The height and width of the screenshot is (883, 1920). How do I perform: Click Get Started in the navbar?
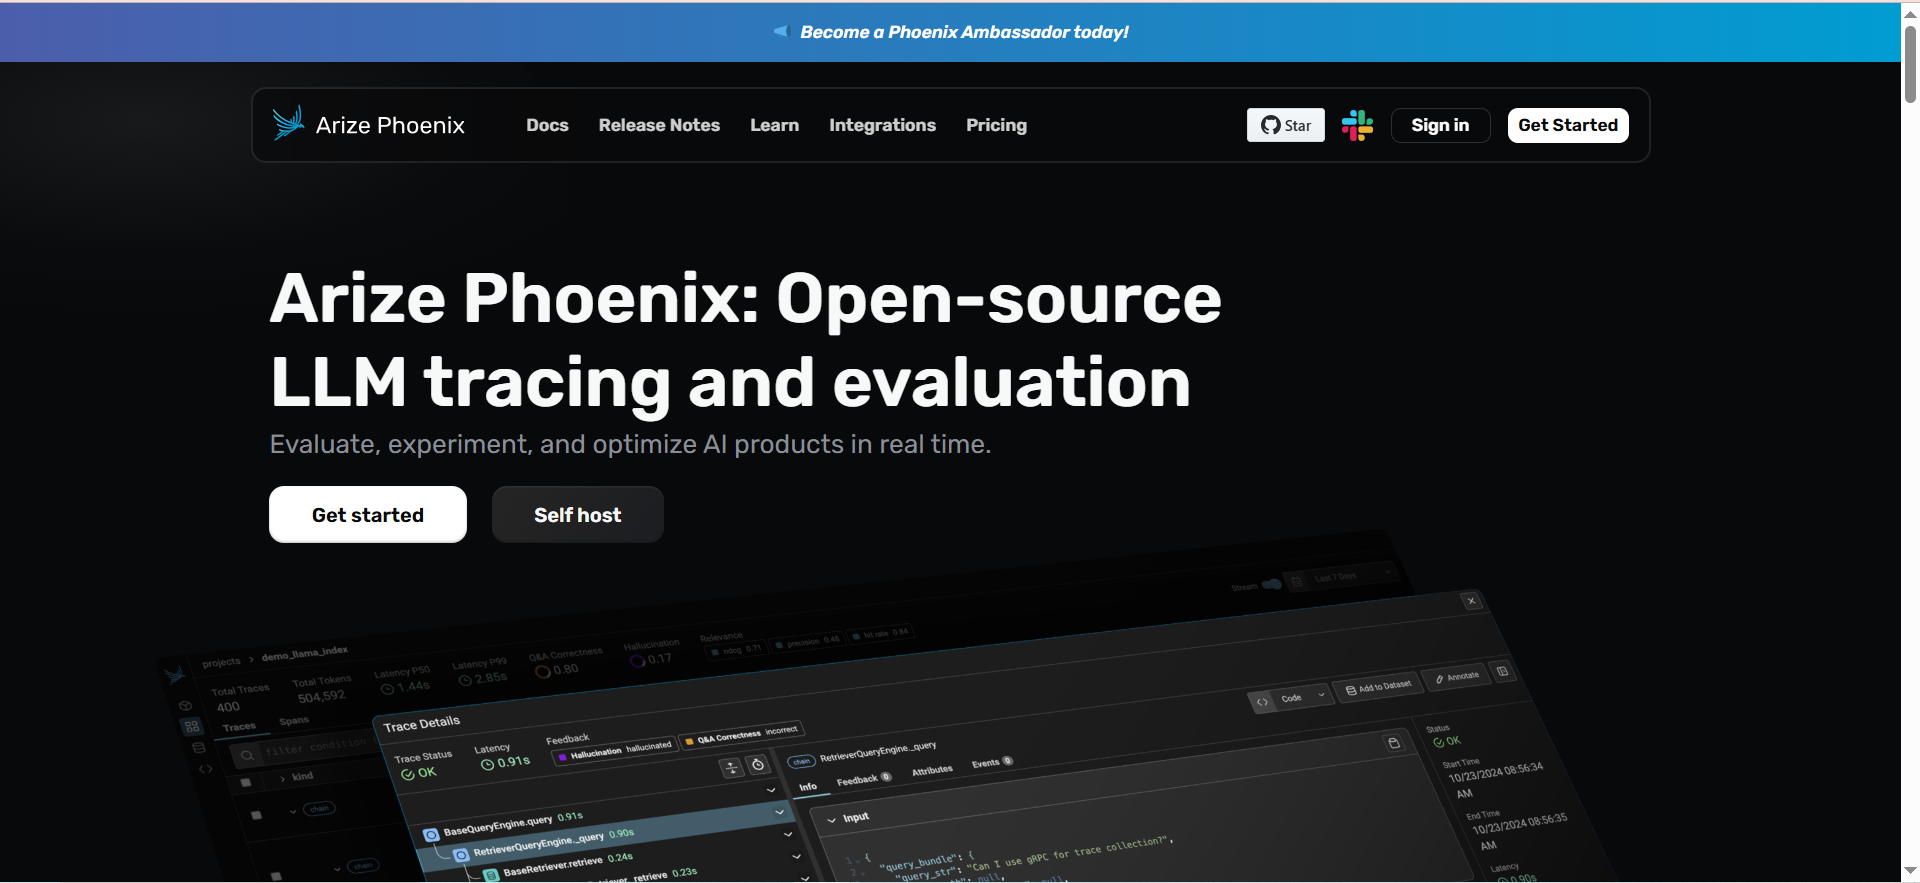[x=1568, y=125]
